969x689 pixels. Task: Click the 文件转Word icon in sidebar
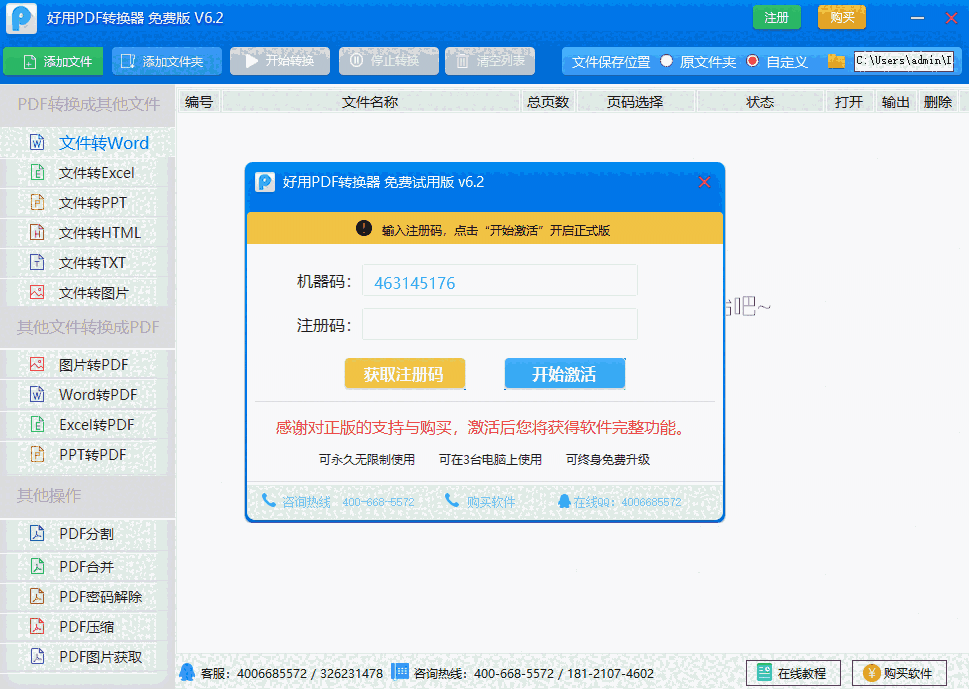tap(37, 143)
